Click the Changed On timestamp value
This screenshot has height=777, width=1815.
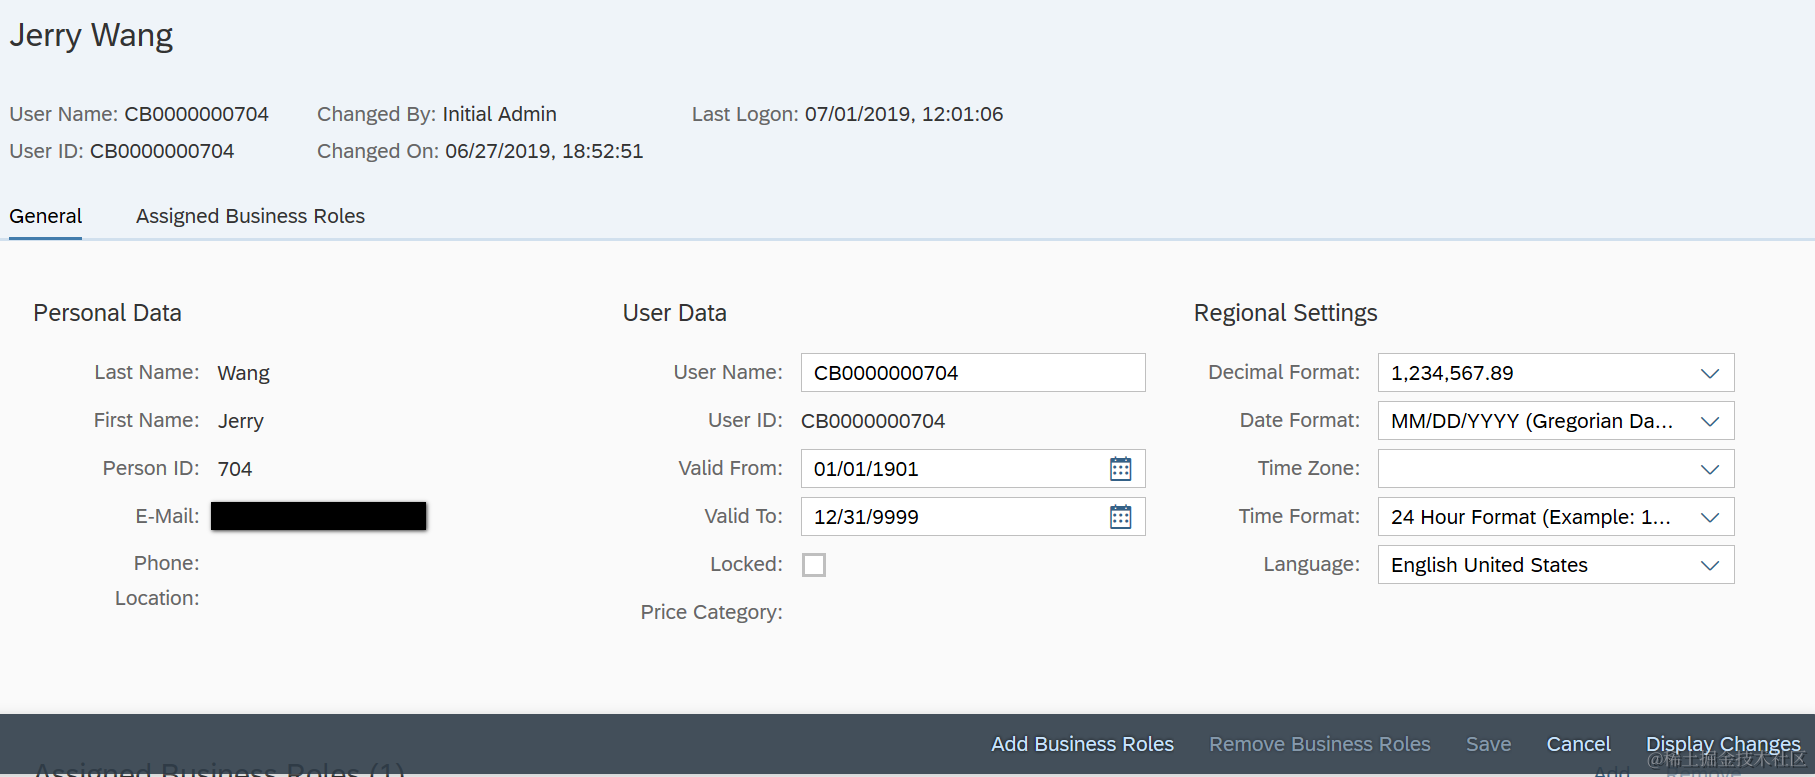click(x=544, y=151)
